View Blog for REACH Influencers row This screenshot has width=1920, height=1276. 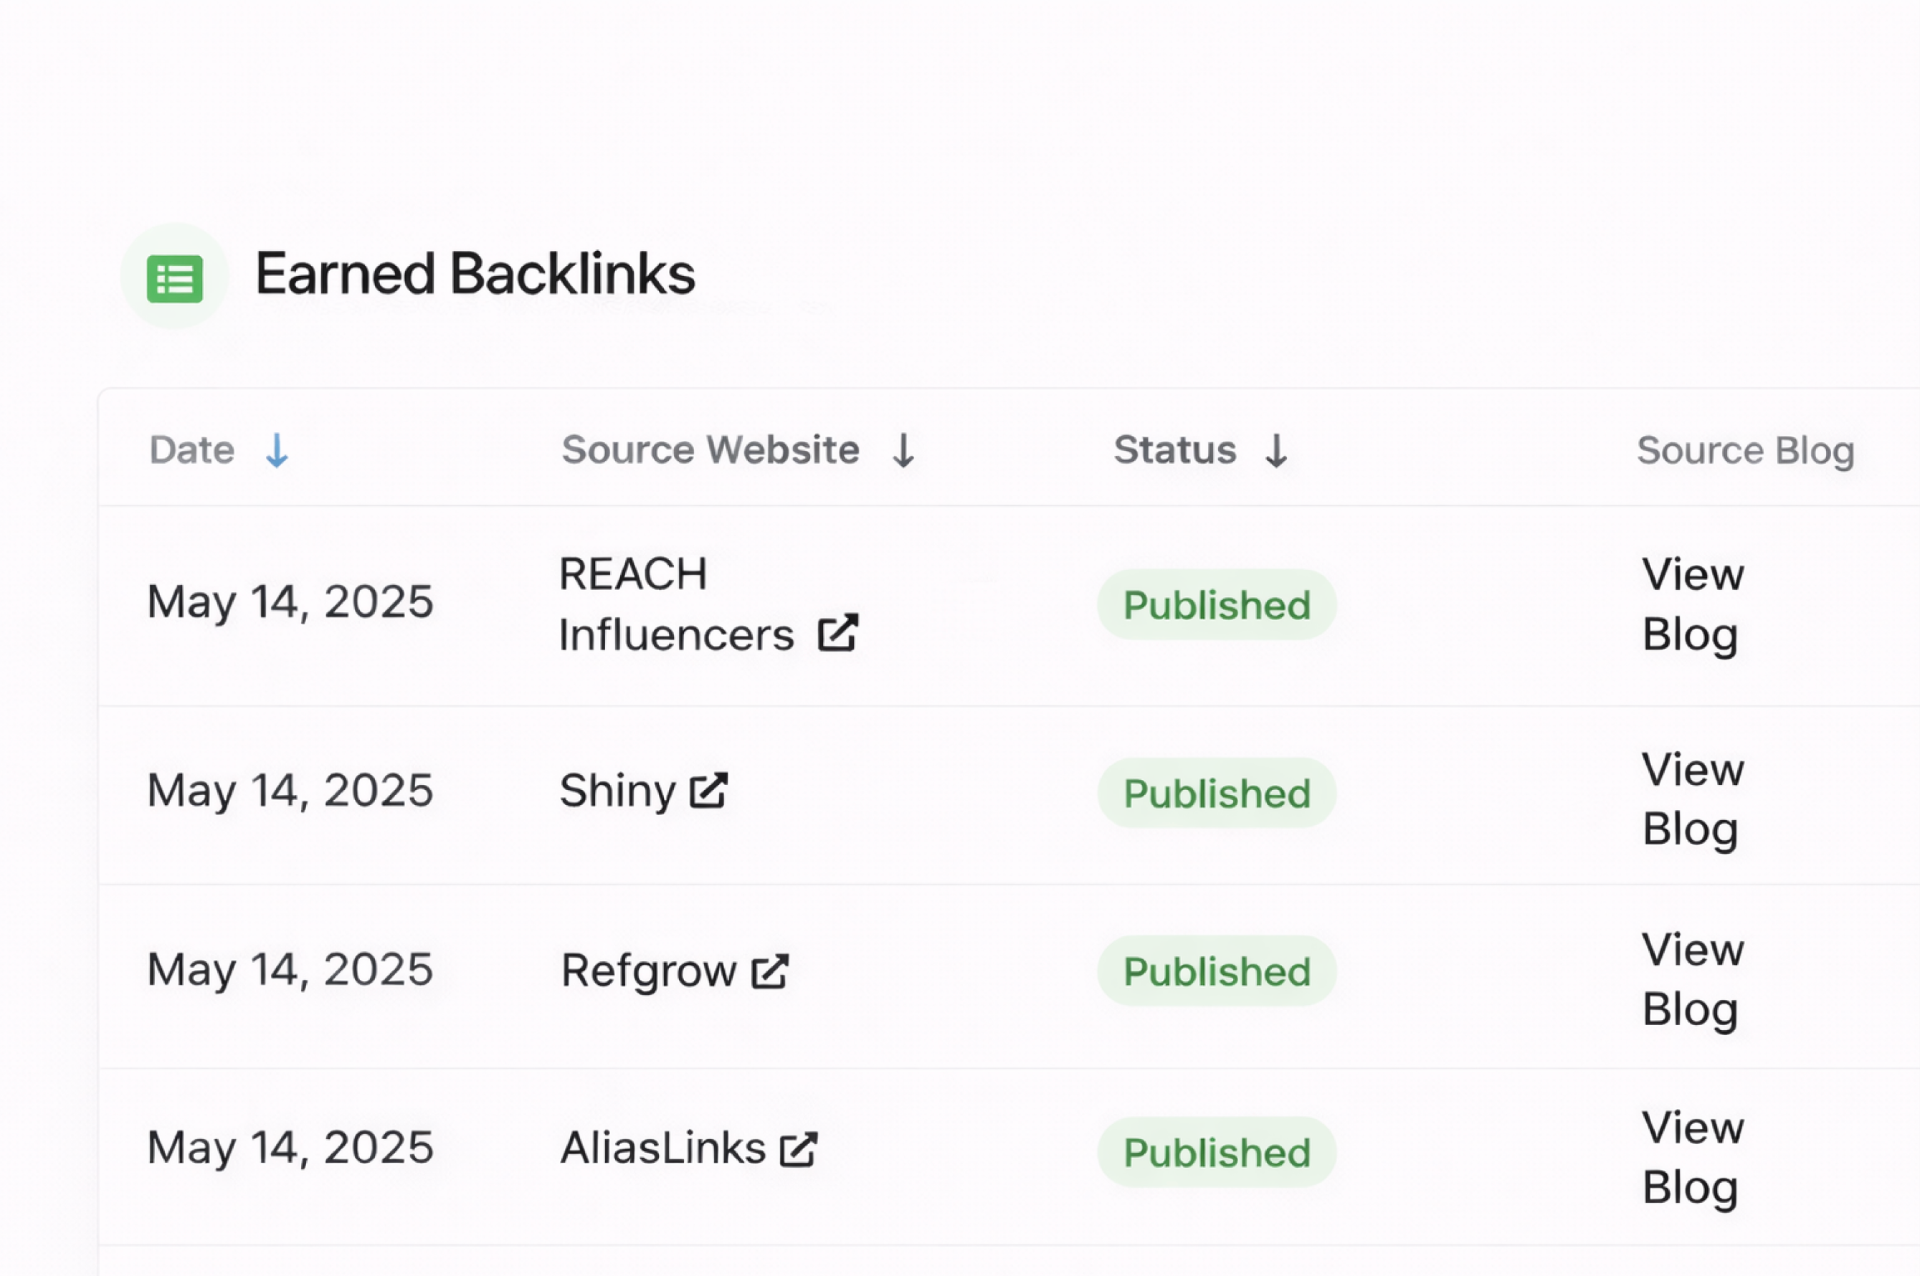(1692, 604)
